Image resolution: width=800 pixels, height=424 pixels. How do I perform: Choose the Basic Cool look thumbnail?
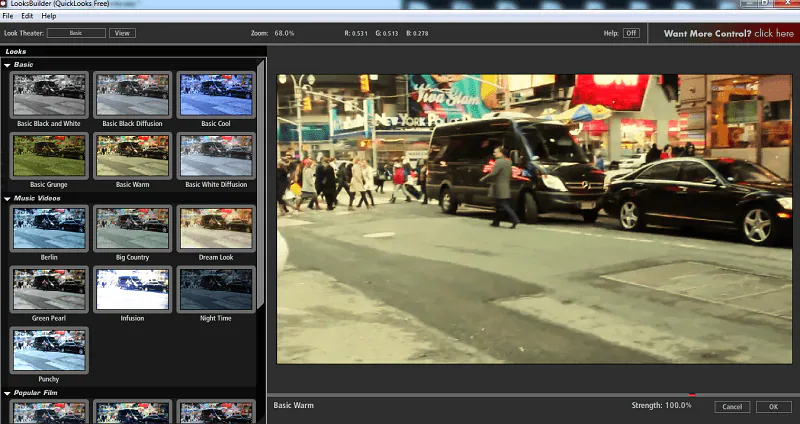click(216, 95)
